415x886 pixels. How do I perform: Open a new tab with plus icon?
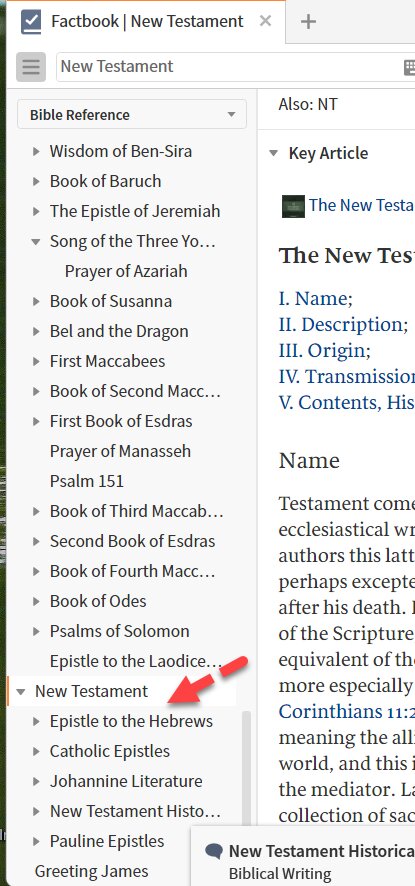pos(308,22)
